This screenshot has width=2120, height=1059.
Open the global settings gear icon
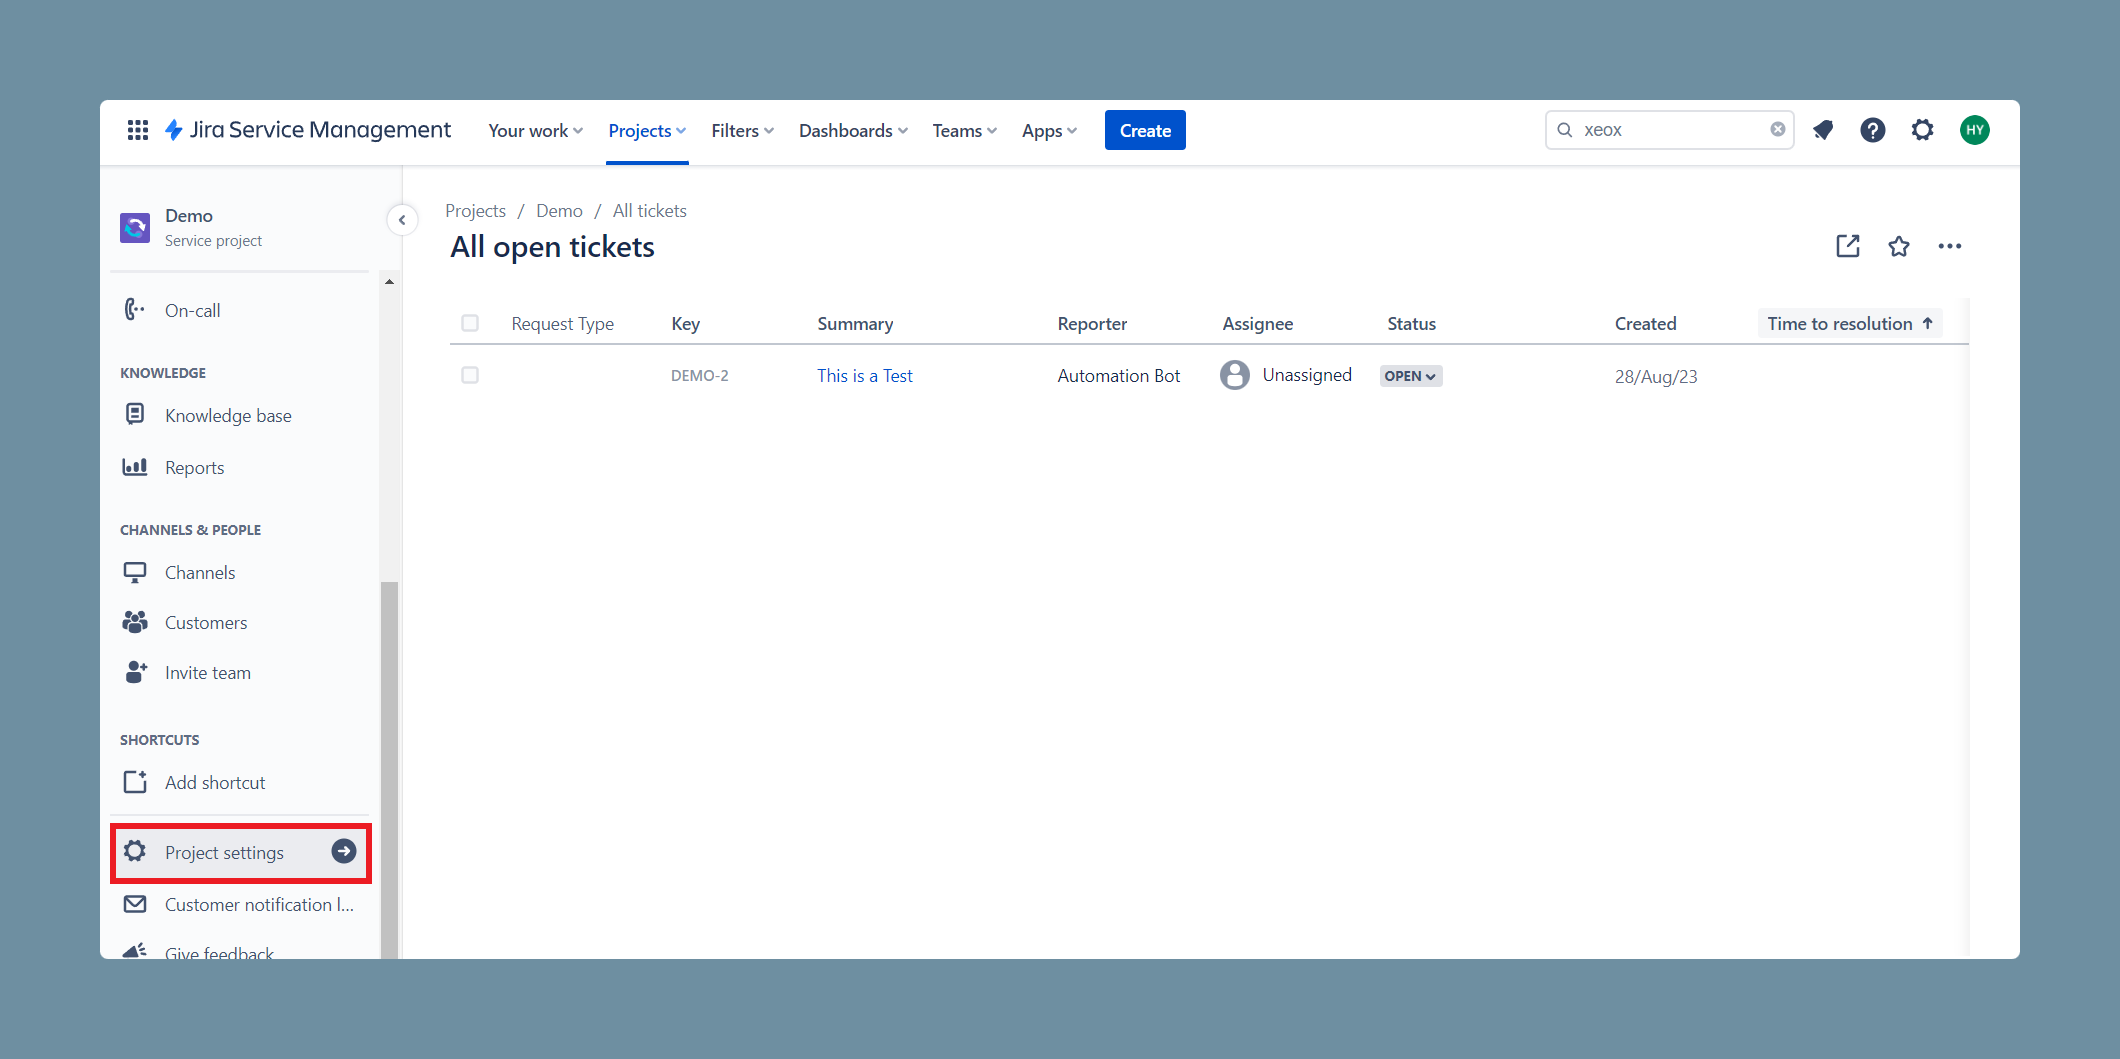[x=1923, y=130]
